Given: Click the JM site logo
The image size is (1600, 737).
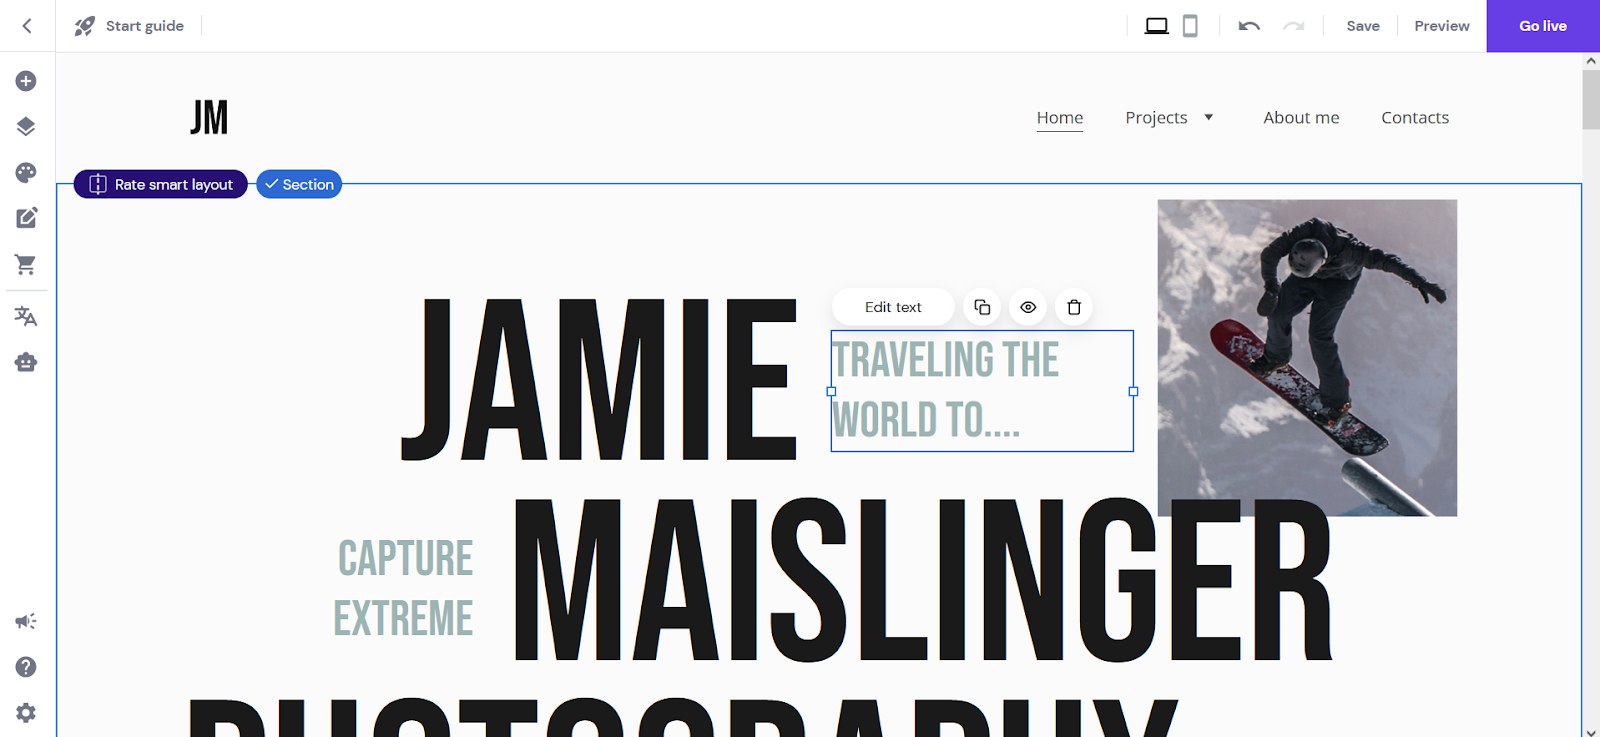Looking at the screenshot, I should click(209, 117).
